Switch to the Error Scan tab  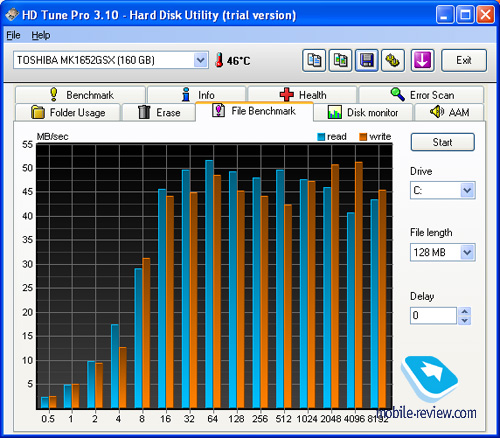[x=421, y=95]
